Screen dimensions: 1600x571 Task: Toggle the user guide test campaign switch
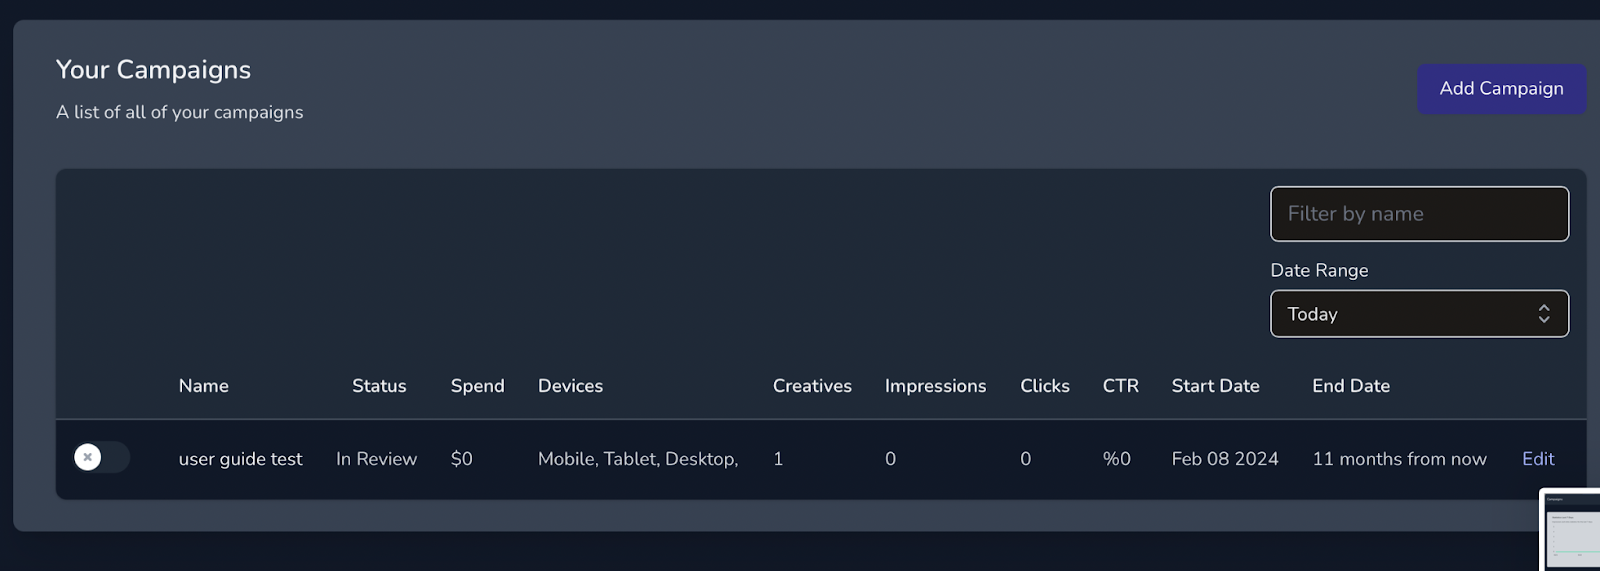click(101, 458)
